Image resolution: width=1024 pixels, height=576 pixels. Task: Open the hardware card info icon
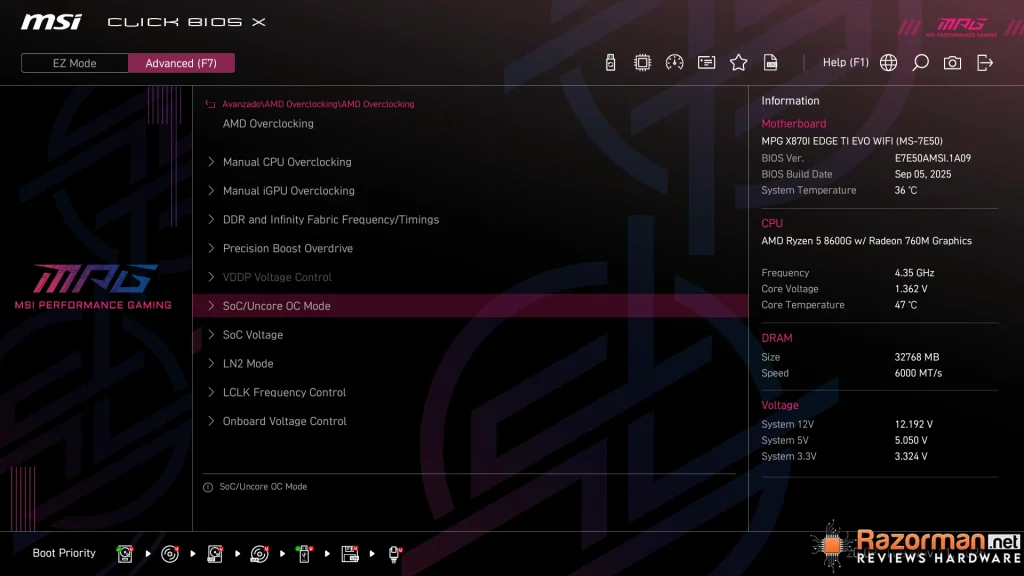(706, 63)
